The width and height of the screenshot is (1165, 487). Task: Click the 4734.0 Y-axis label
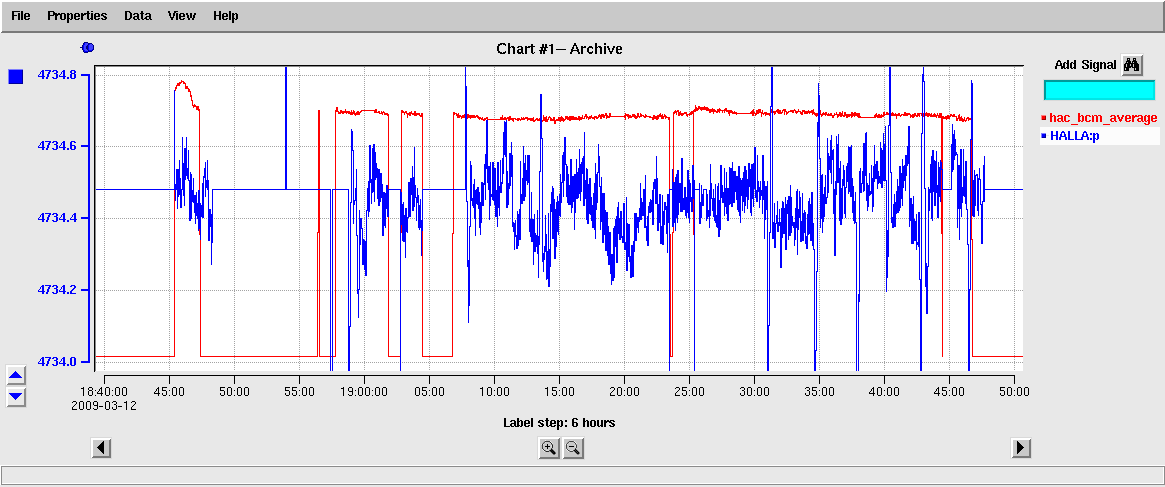coord(58,361)
